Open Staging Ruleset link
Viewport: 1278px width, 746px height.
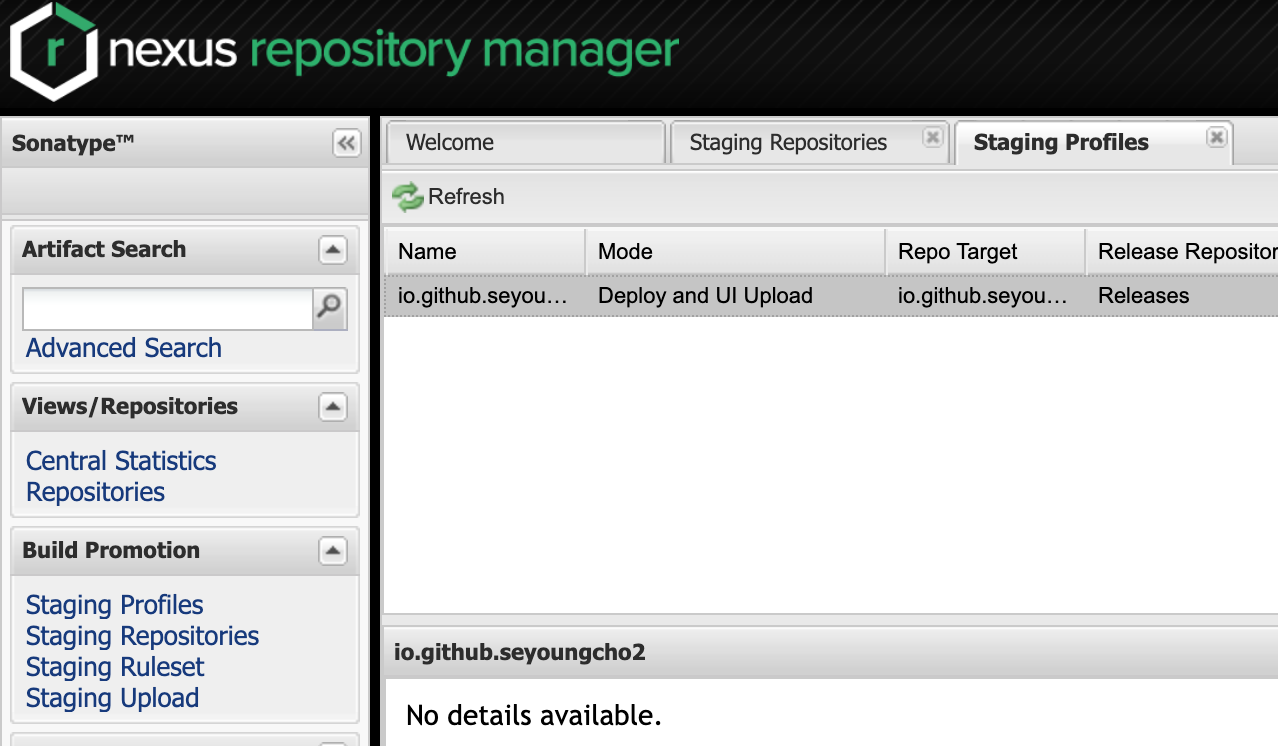[115, 667]
